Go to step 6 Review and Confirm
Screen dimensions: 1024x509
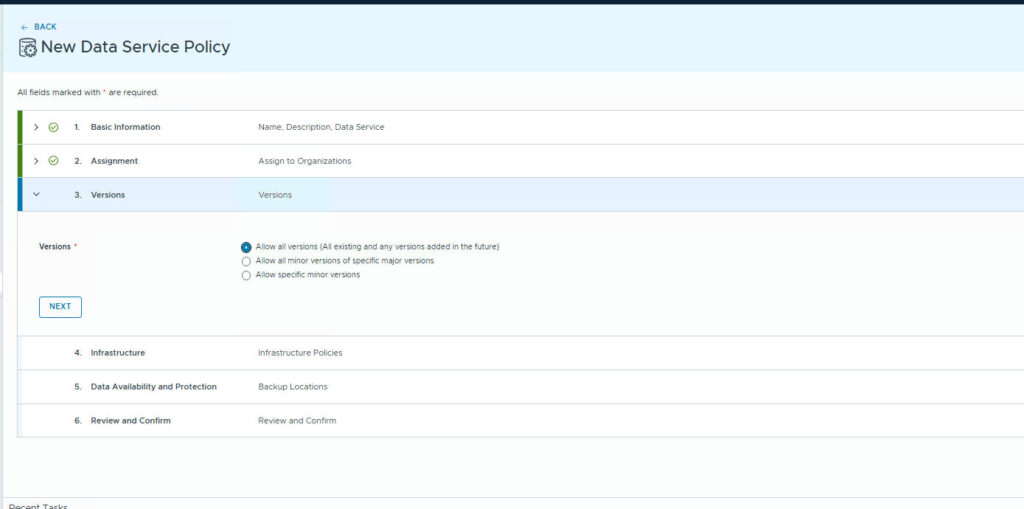pos(130,421)
